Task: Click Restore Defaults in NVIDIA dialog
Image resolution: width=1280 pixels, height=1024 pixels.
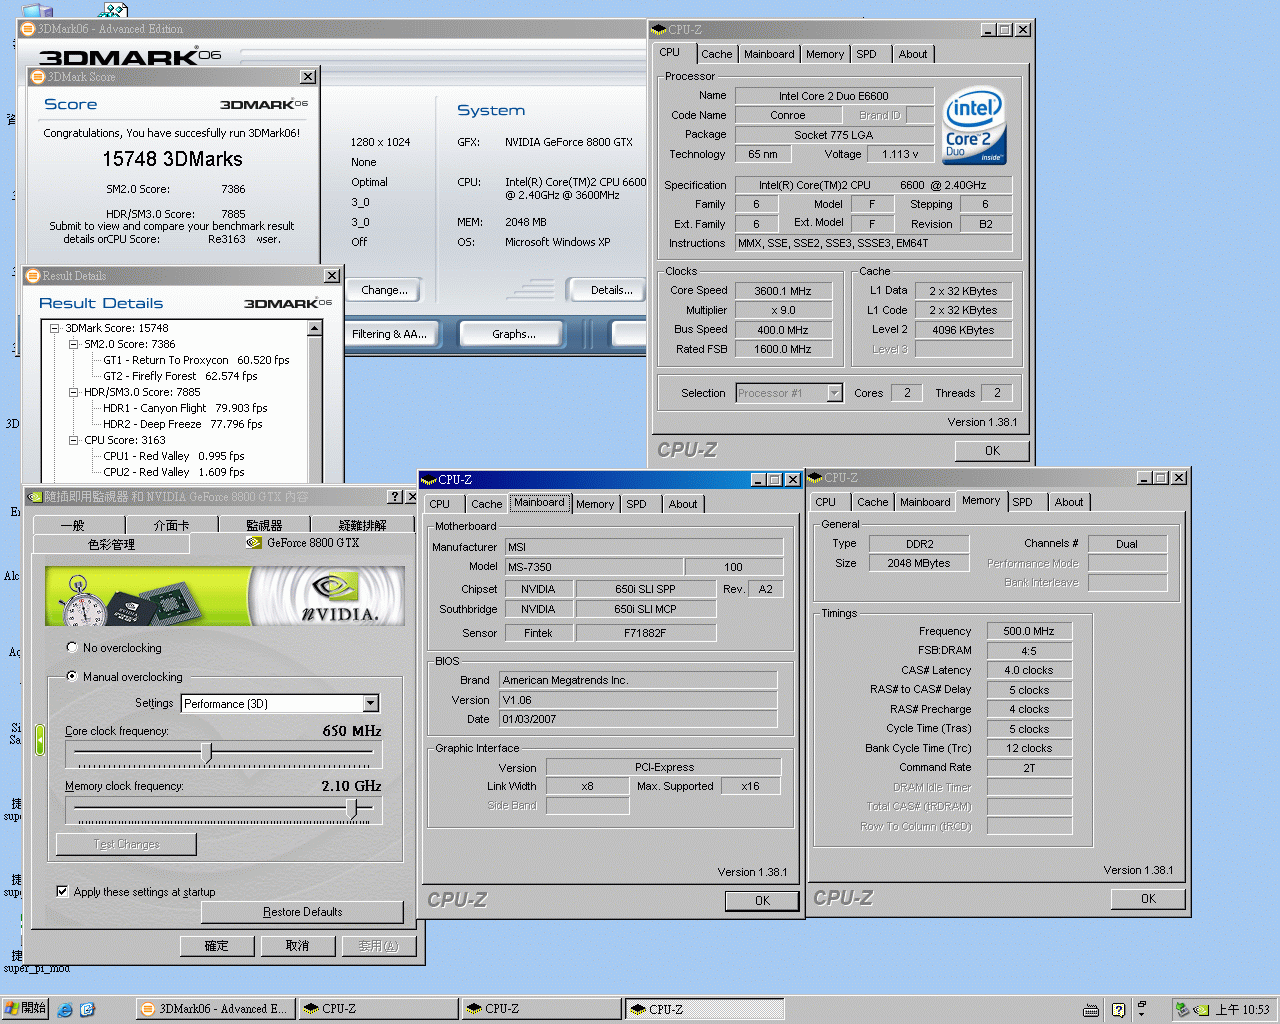Action: coord(302,912)
